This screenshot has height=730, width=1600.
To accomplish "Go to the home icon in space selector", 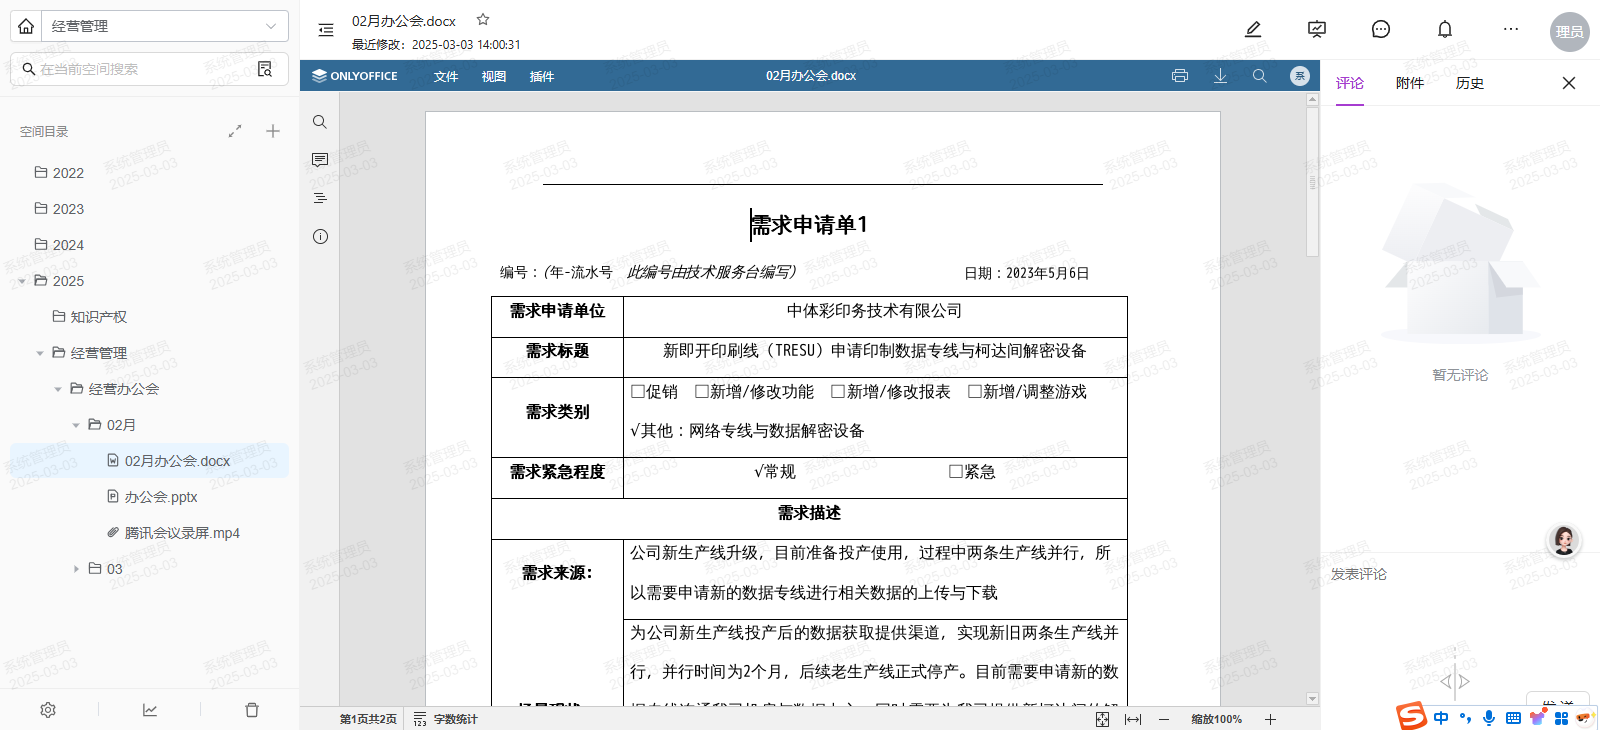I will [26, 26].
